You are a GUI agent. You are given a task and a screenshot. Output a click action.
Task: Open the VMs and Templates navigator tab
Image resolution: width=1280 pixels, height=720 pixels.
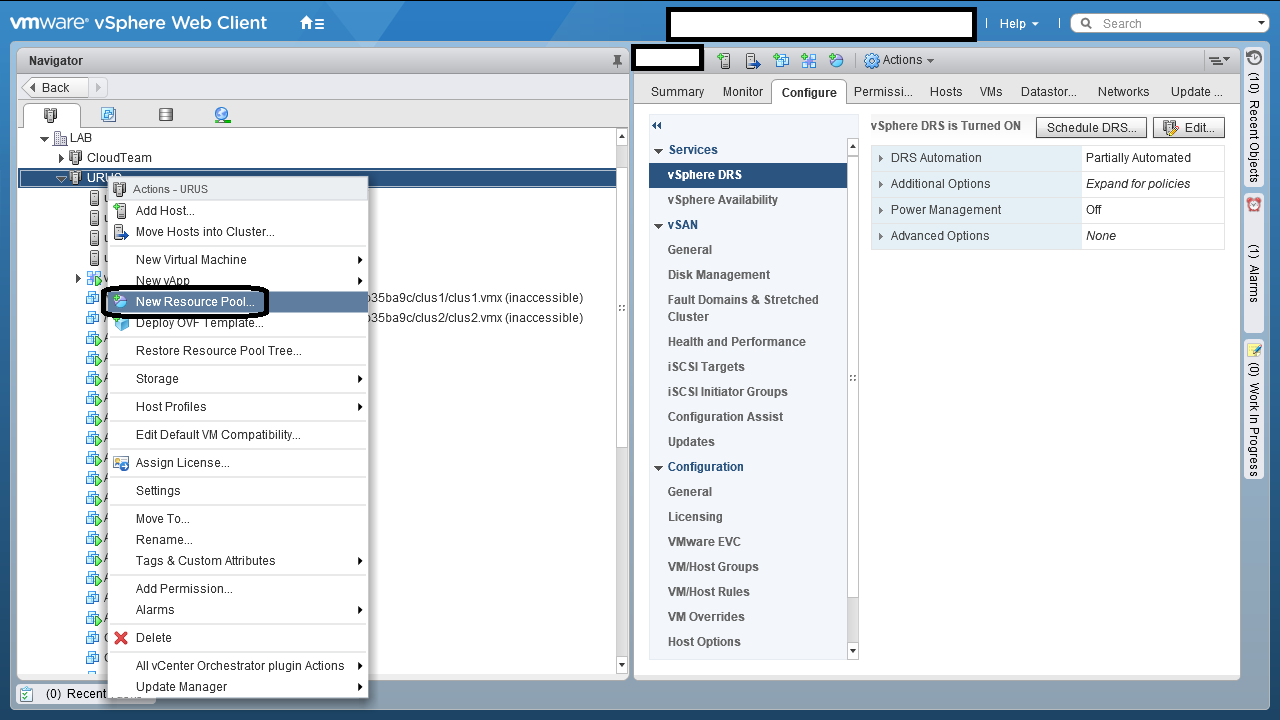click(108, 115)
